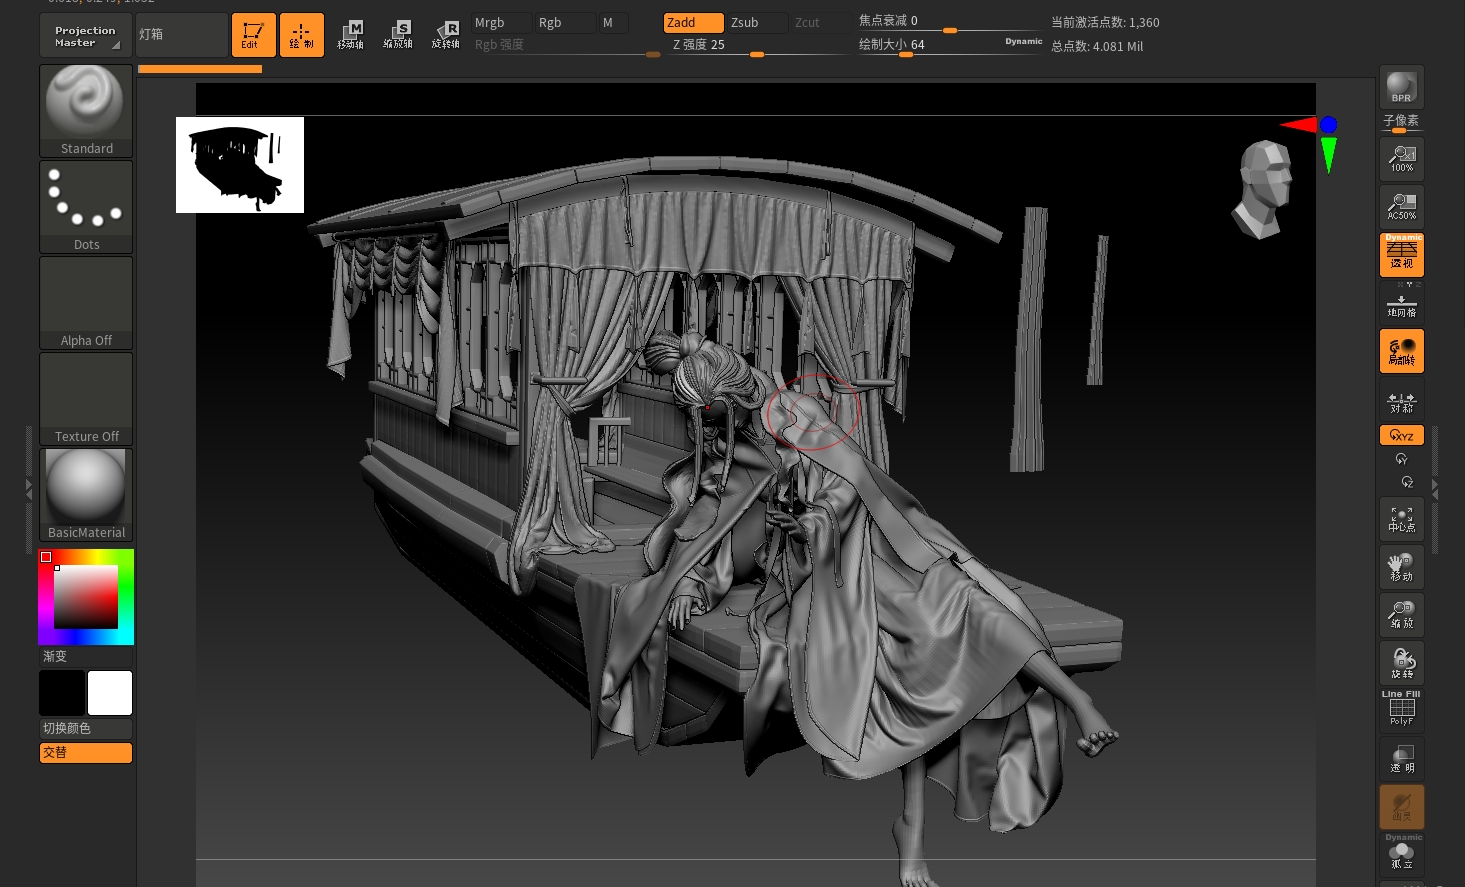This screenshot has height=887, width=1465.
Task: Render with the BPR icon
Action: 1402,87
